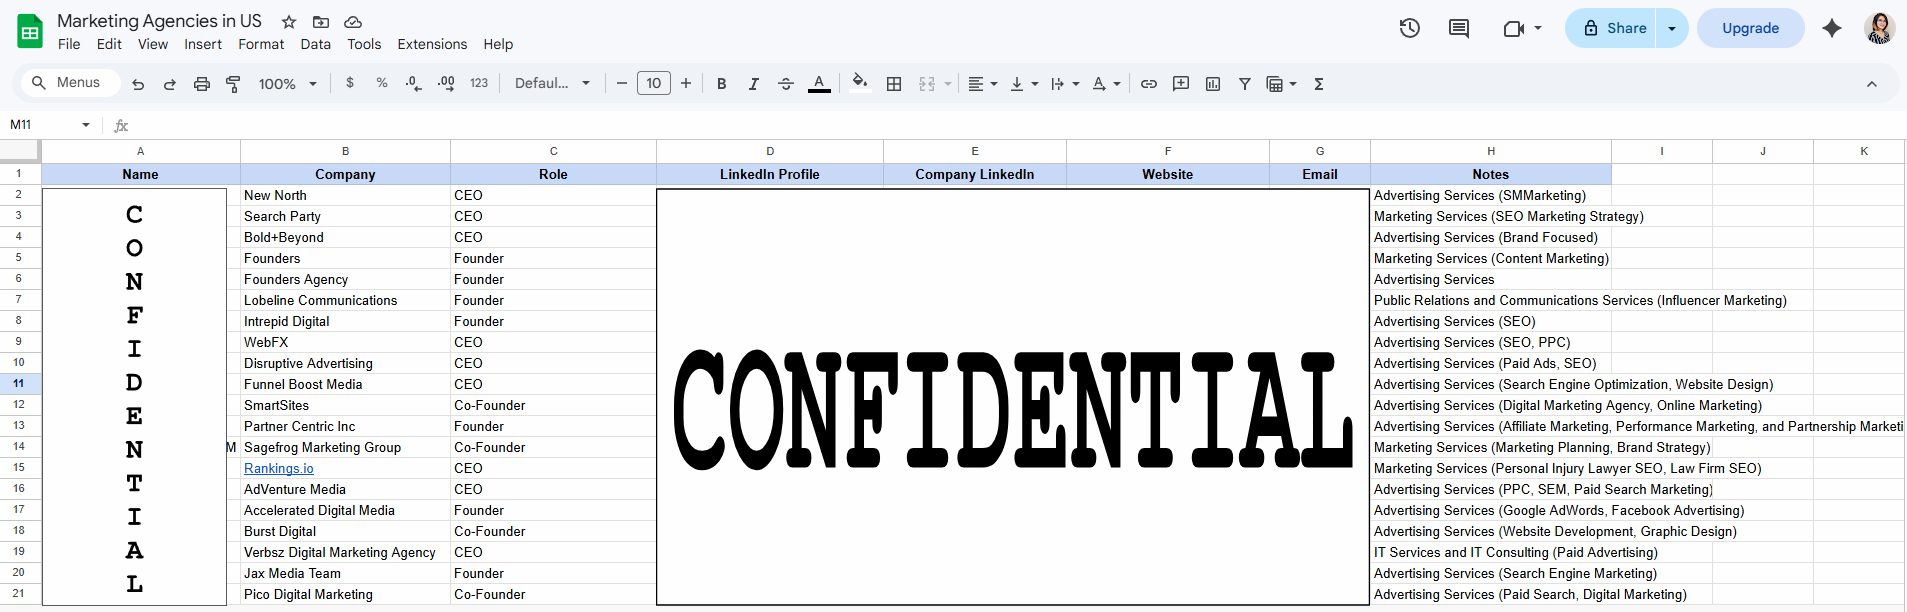Insert a link
The width and height of the screenshot is (1907, 612).
(1149, 84)
